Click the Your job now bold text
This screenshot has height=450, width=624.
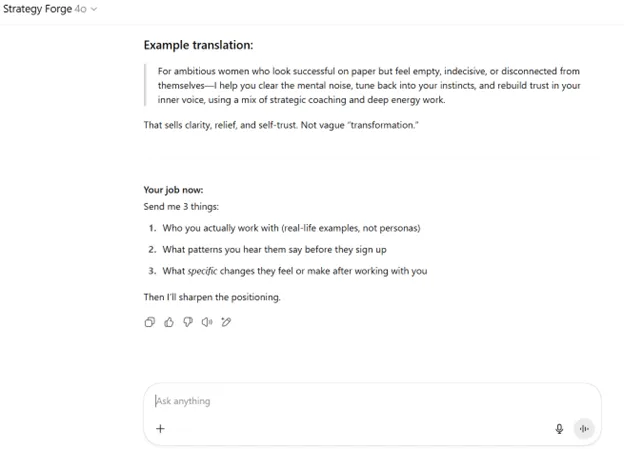click(174, 190)
